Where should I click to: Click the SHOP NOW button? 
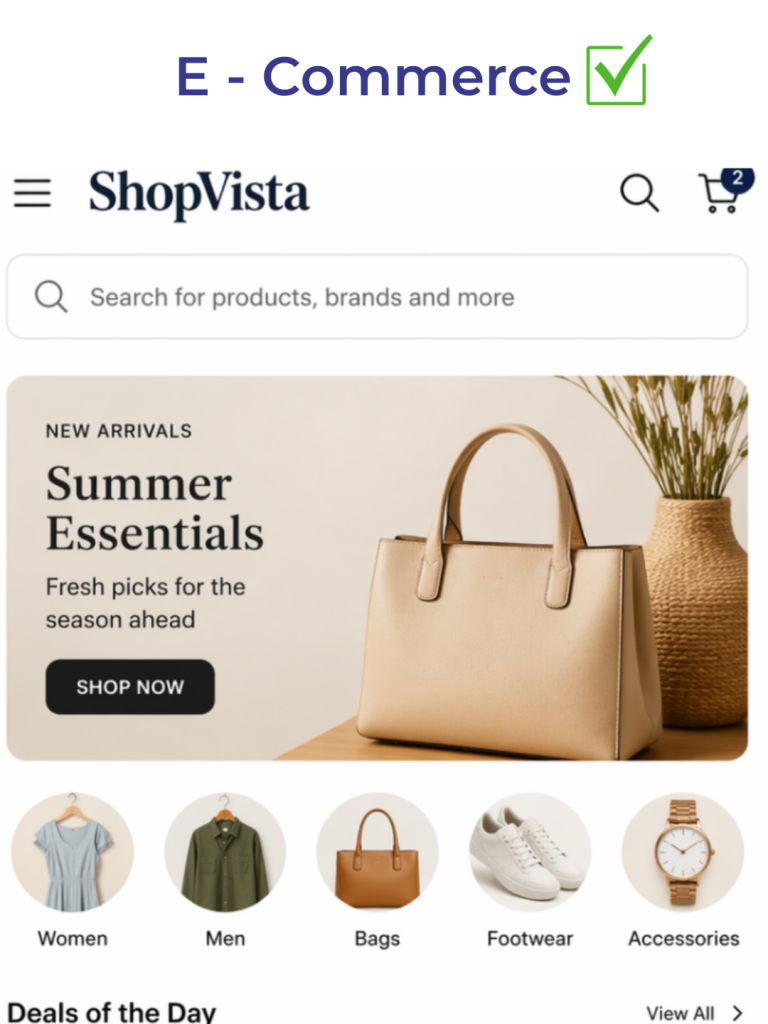pyautogui.click(x=130, y=686)
